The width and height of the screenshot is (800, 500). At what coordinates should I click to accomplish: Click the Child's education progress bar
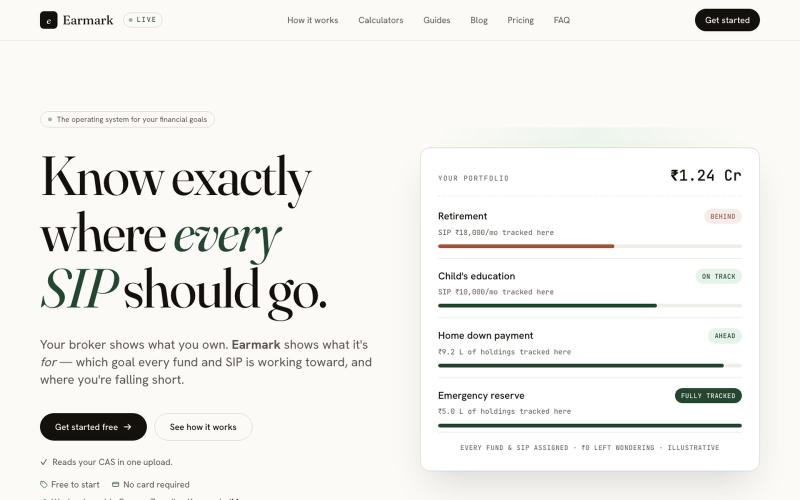coord(590,306)
